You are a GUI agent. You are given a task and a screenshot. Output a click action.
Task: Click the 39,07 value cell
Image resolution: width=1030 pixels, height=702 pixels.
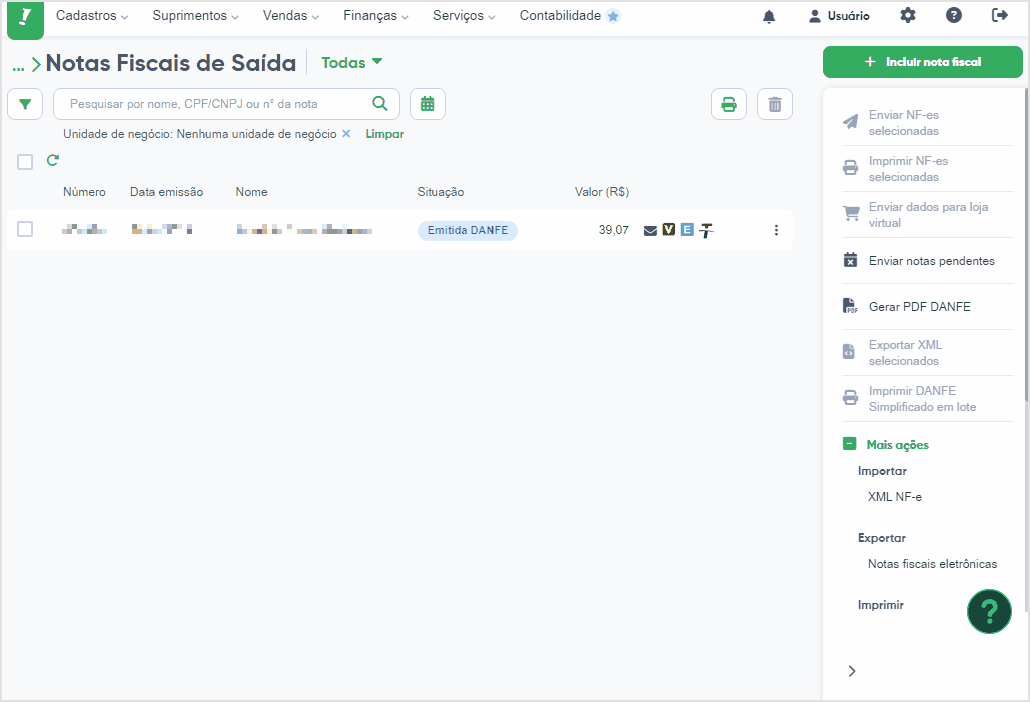coord(613,230)
